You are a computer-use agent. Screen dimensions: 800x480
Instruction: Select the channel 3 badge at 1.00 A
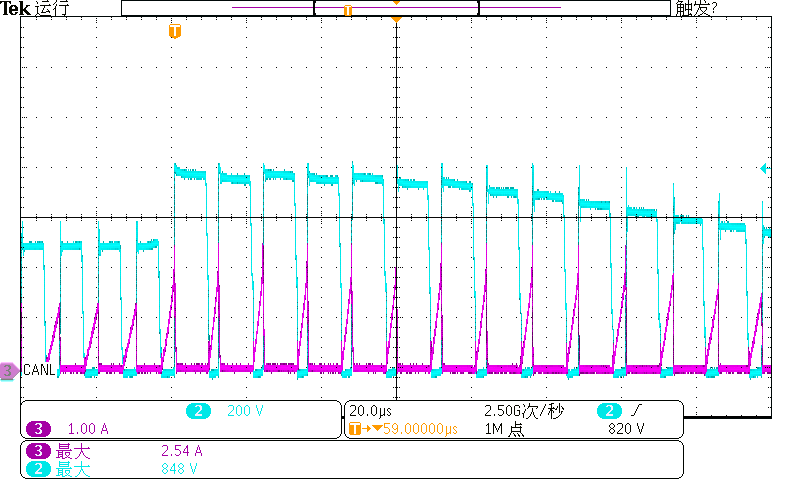click(38, 429)
